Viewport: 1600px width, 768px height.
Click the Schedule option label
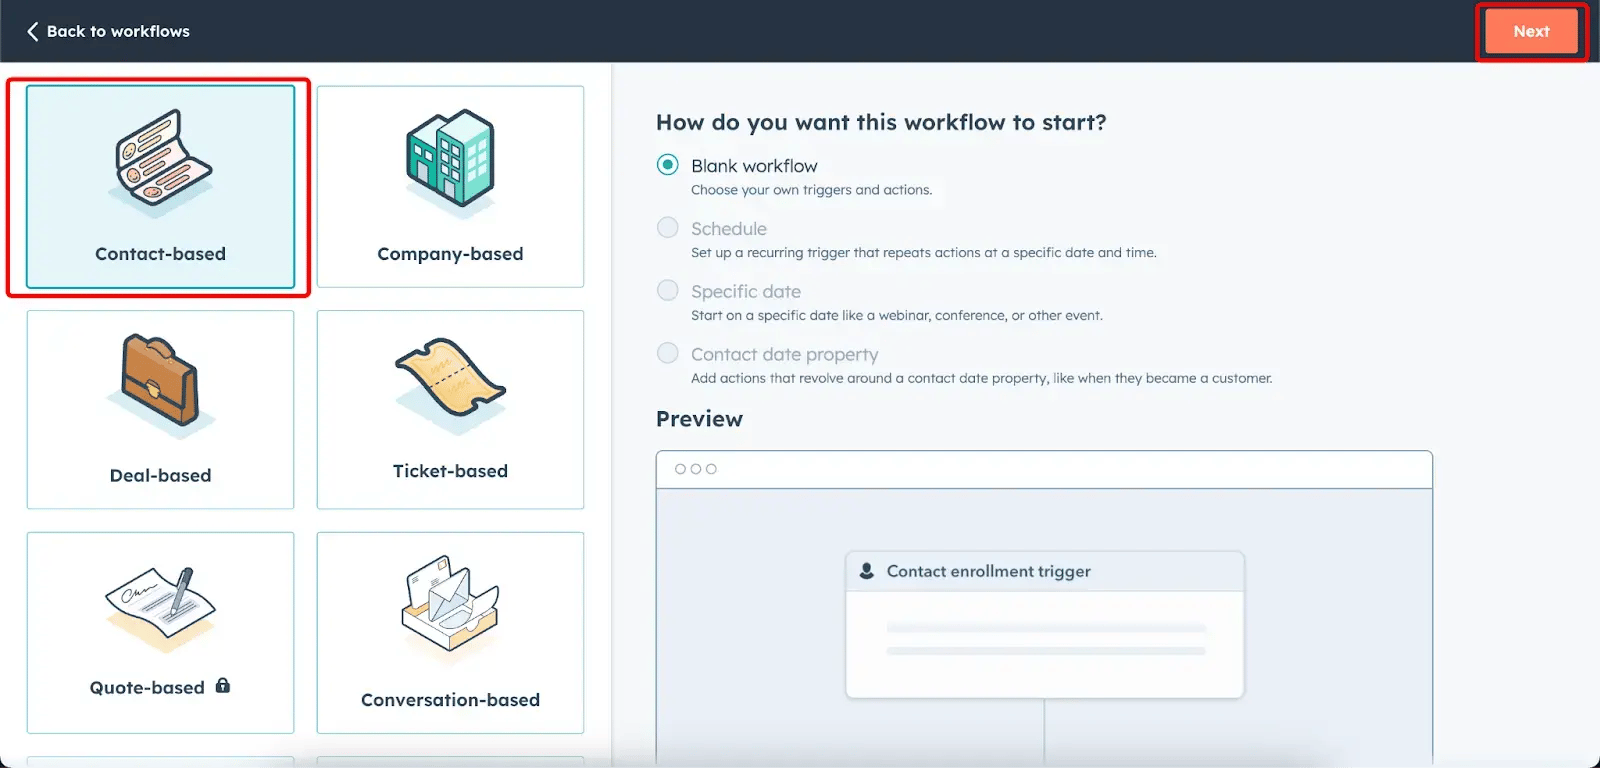click(729, 229)
